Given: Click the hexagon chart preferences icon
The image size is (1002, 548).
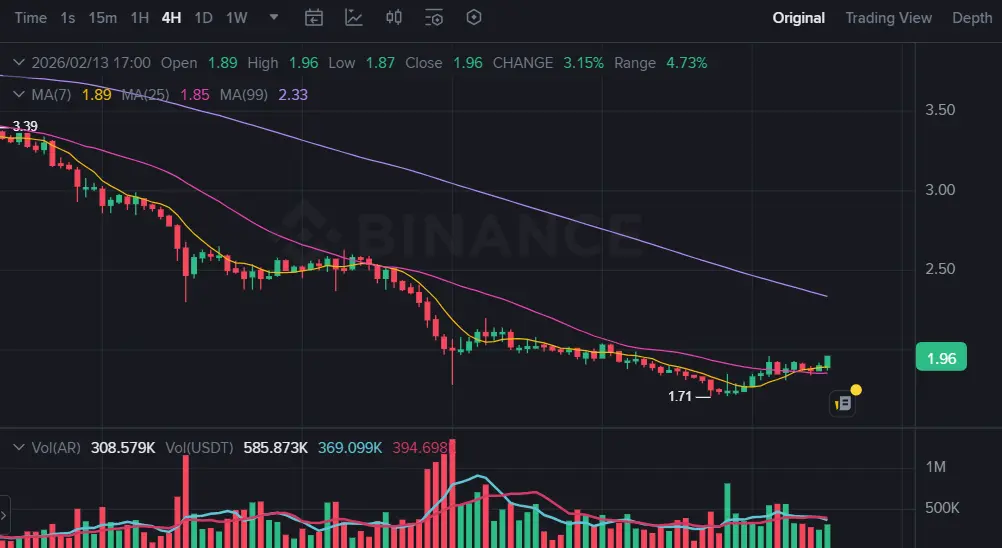Looking at the screenshot, I should (474, 17).
